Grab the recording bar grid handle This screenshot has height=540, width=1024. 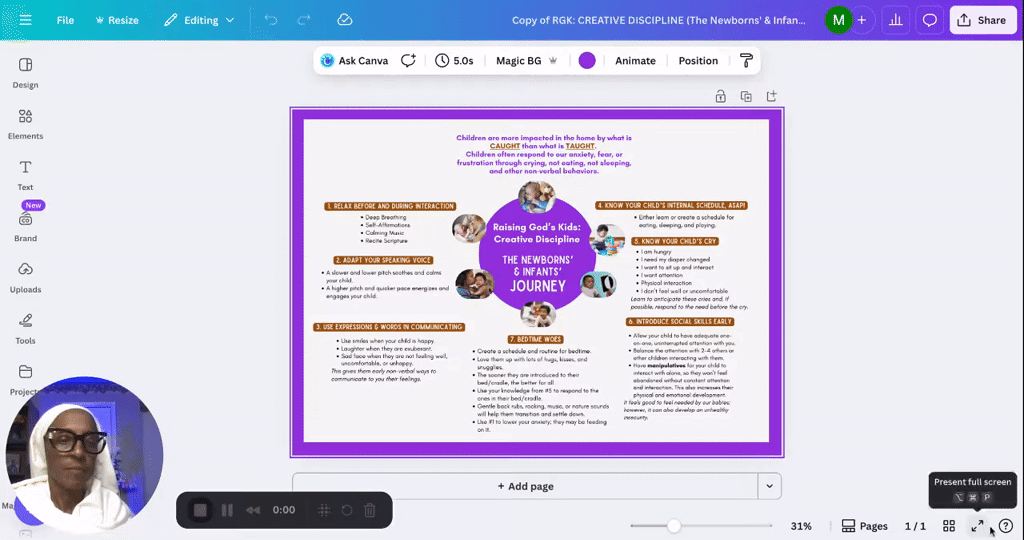[324, 510]
